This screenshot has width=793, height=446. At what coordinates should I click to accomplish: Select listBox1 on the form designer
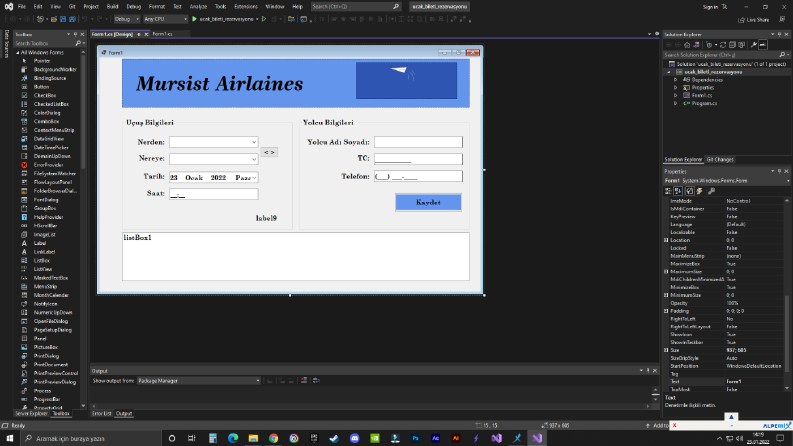(x=296, y=256)
